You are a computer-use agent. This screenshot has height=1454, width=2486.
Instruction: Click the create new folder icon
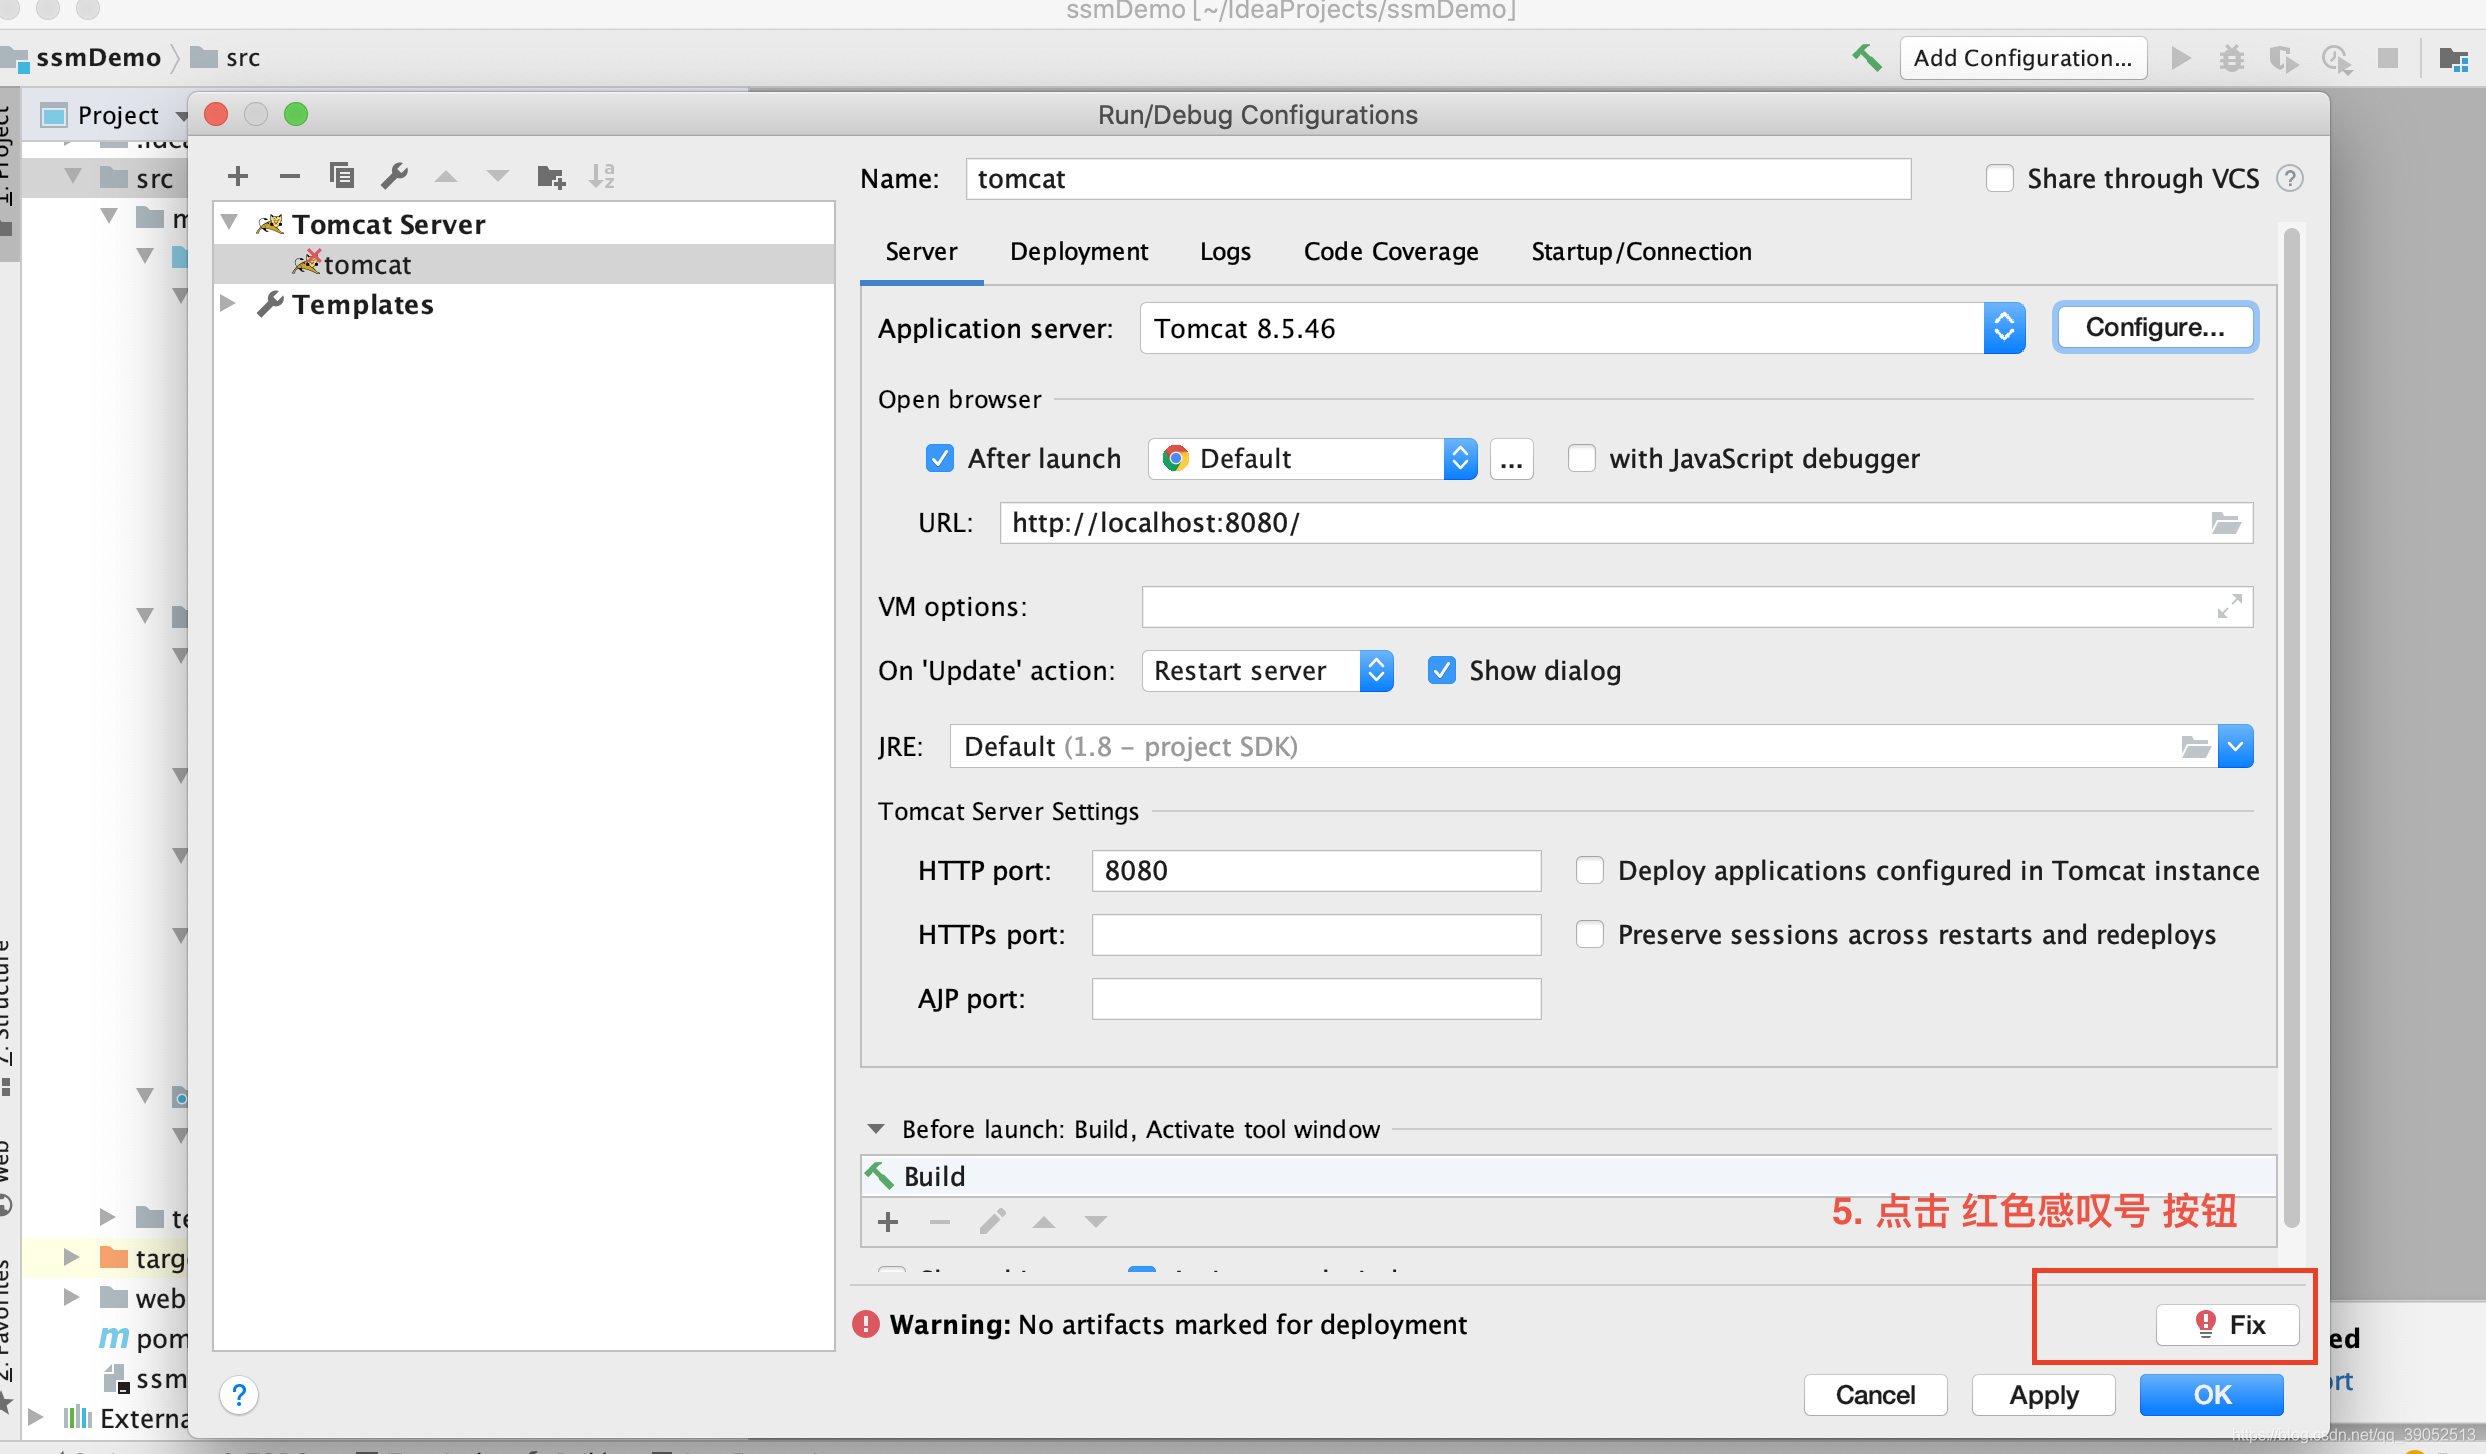coord(551,177)
